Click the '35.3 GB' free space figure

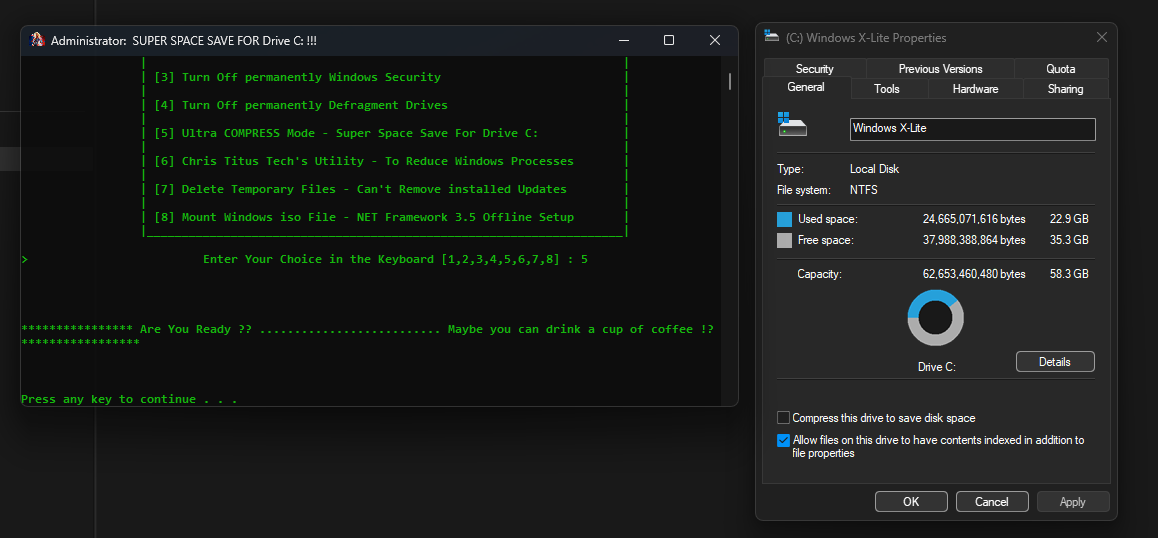click(x=1069, y=240)
